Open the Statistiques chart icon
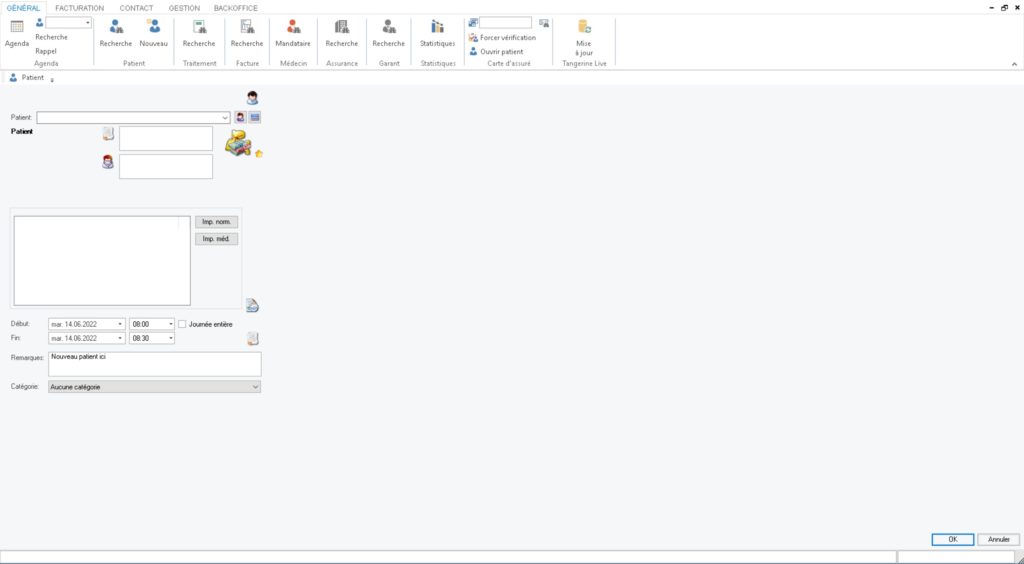 coord(437,29)
